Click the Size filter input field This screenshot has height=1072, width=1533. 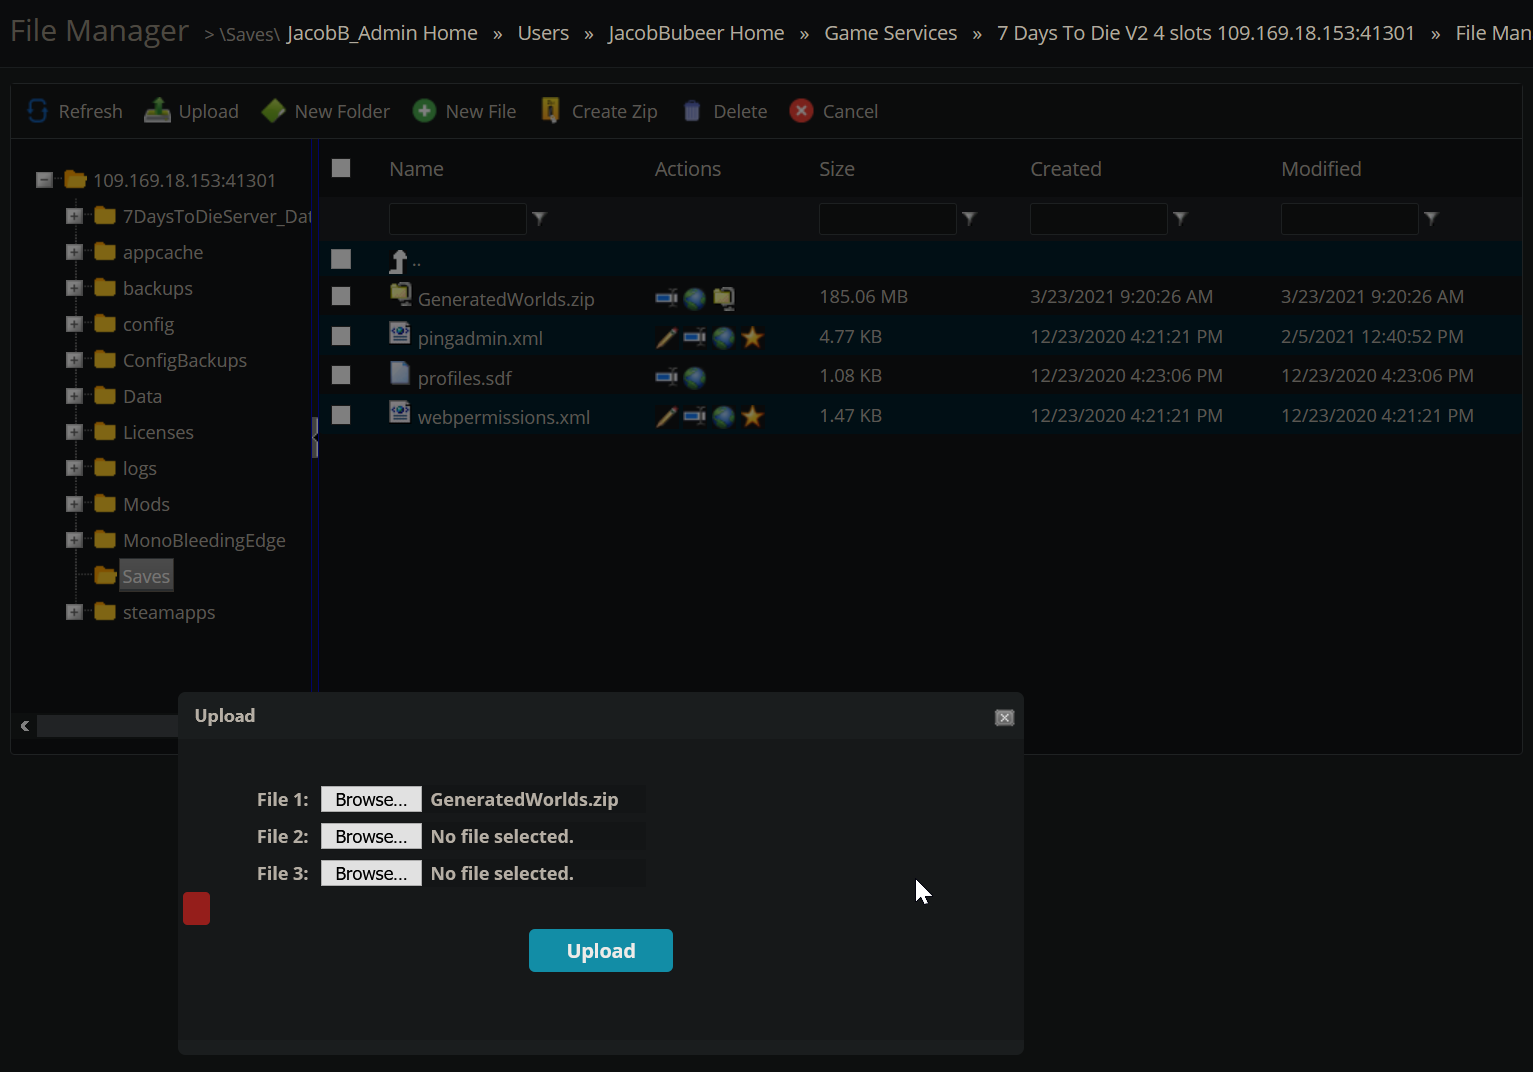coord(887,218)
